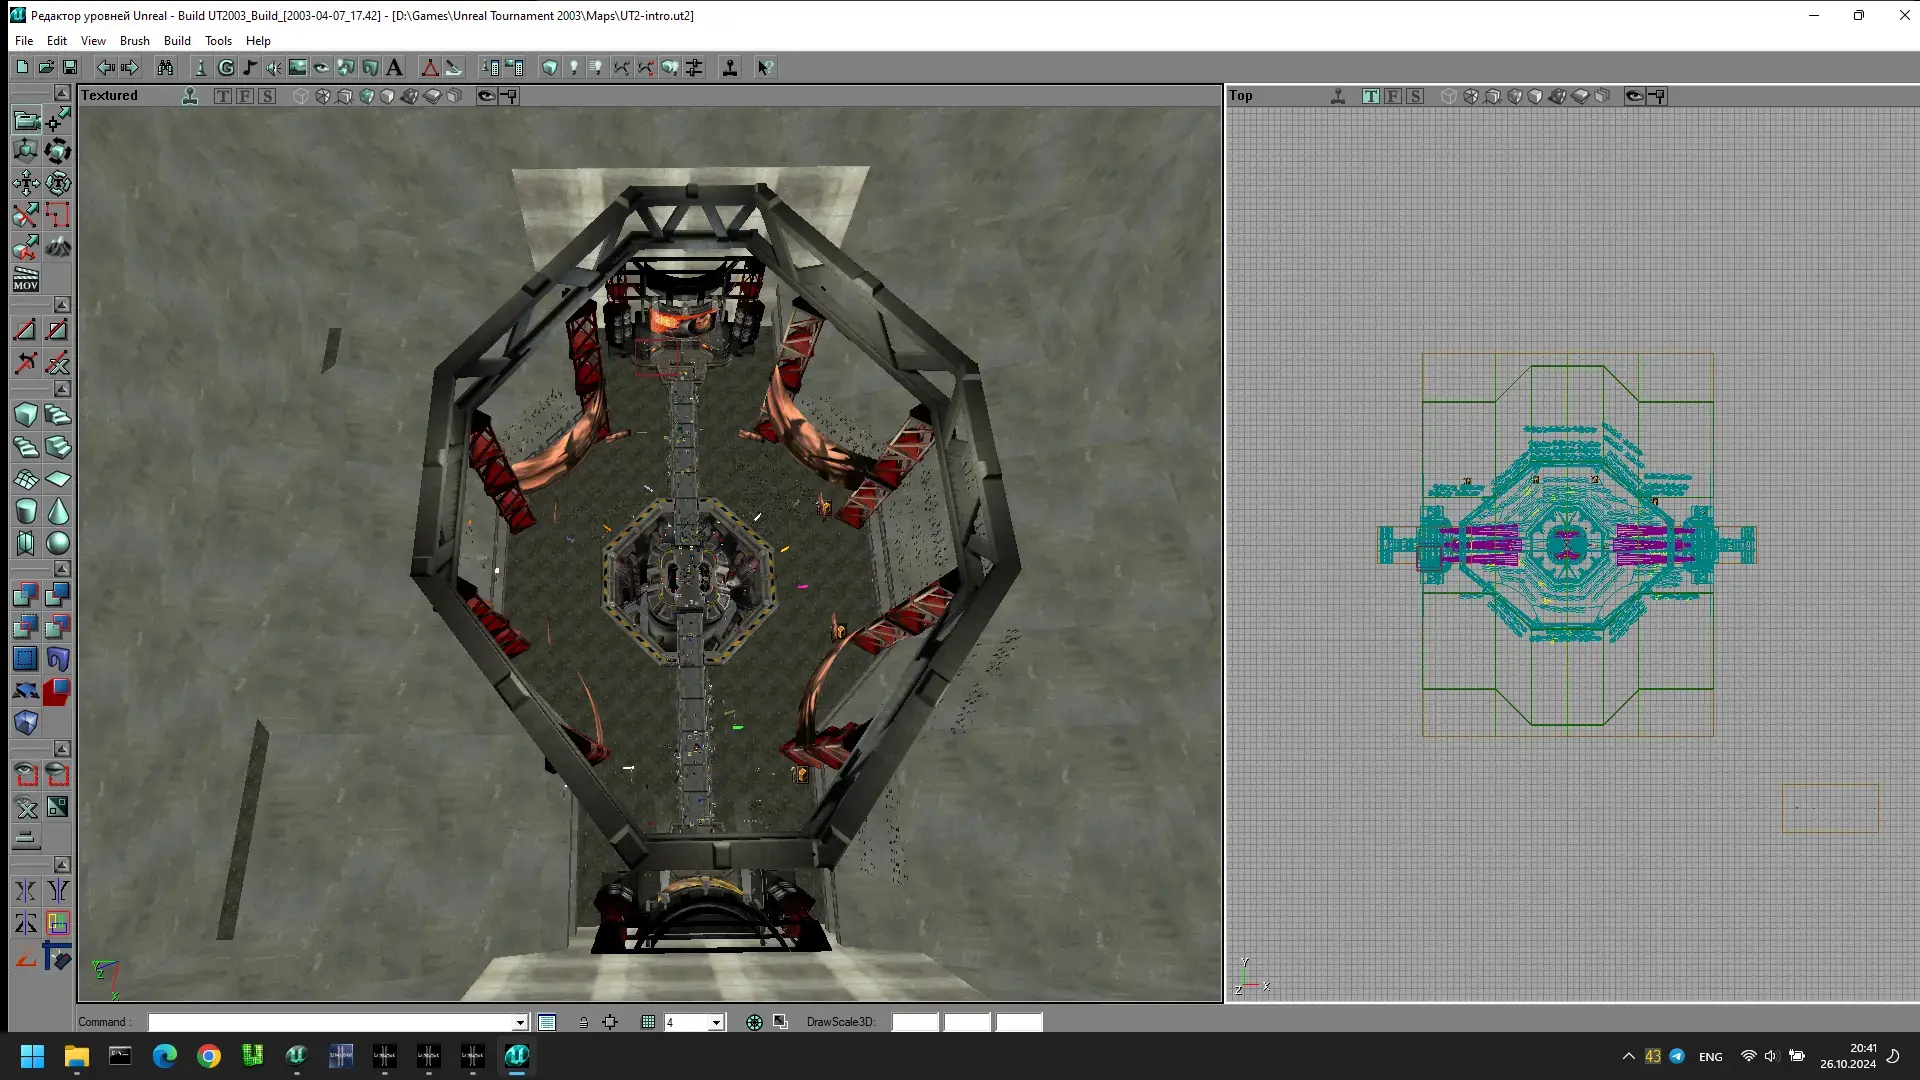Toggle realtime preview in Textured viewport

tap(190, 96)
